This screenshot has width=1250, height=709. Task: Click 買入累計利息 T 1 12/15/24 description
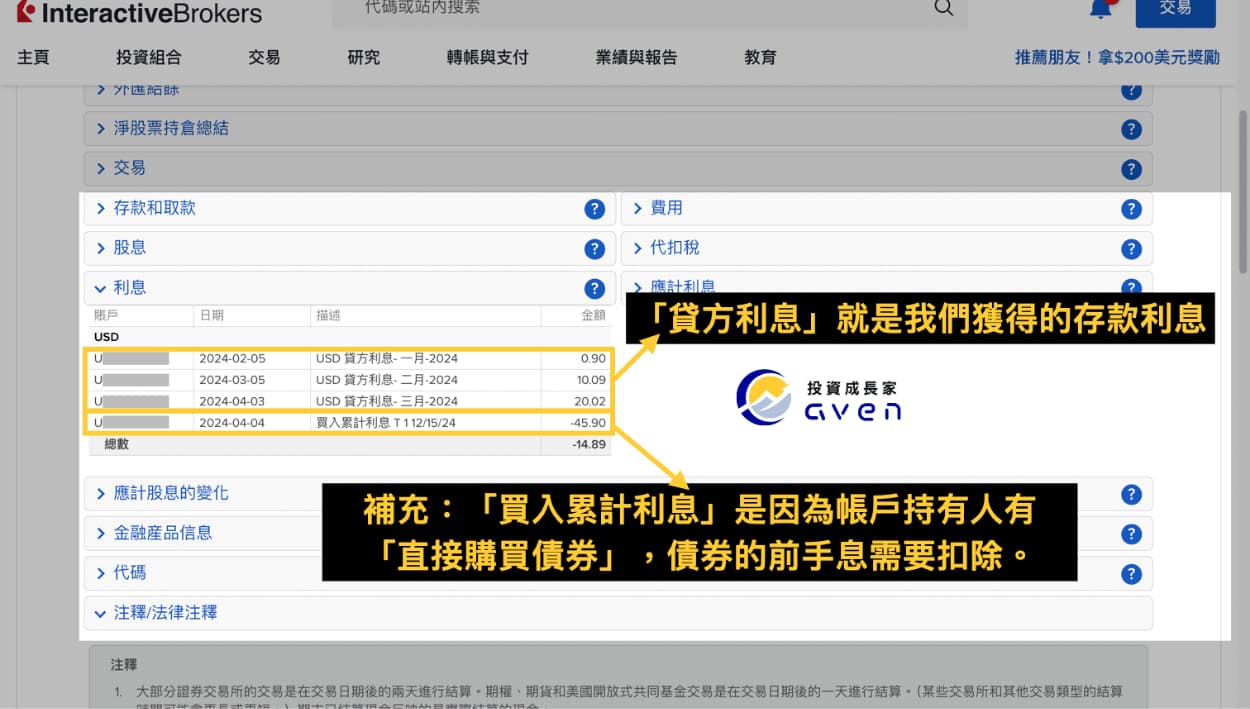386,423
